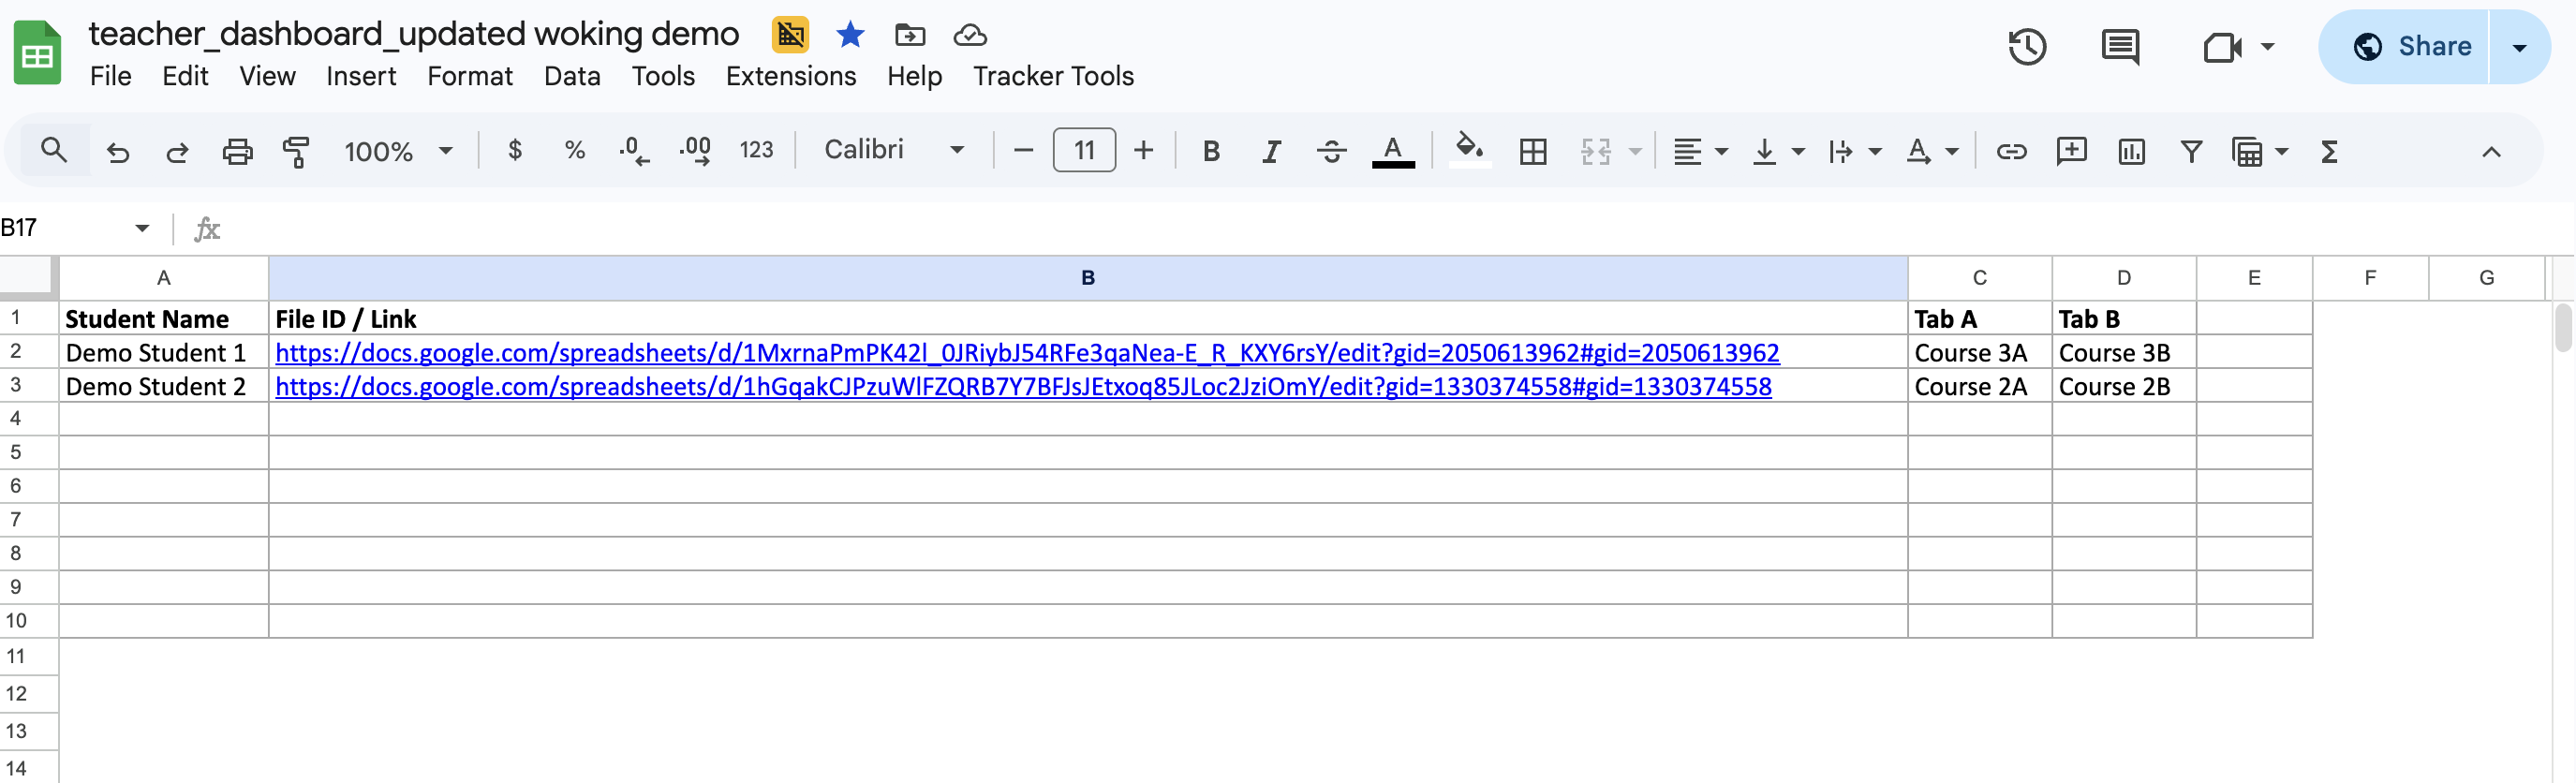Open the Calibri font dropdown

pyautogui.click(x=893, y=150)
